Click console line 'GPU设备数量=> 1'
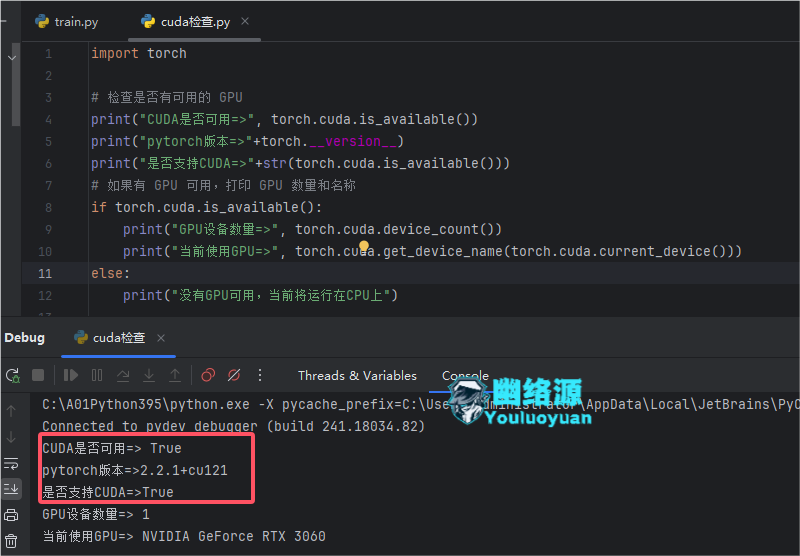 point(96,514)
